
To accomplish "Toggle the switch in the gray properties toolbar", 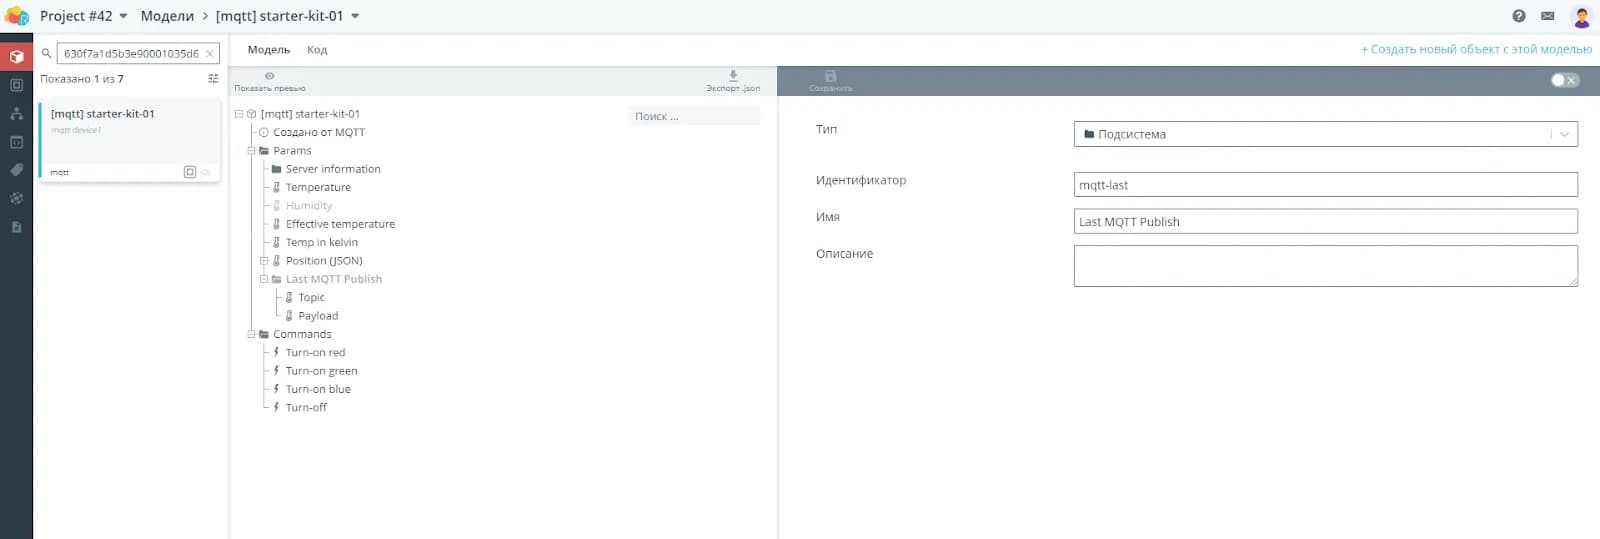I will (x=1564, y=80).
